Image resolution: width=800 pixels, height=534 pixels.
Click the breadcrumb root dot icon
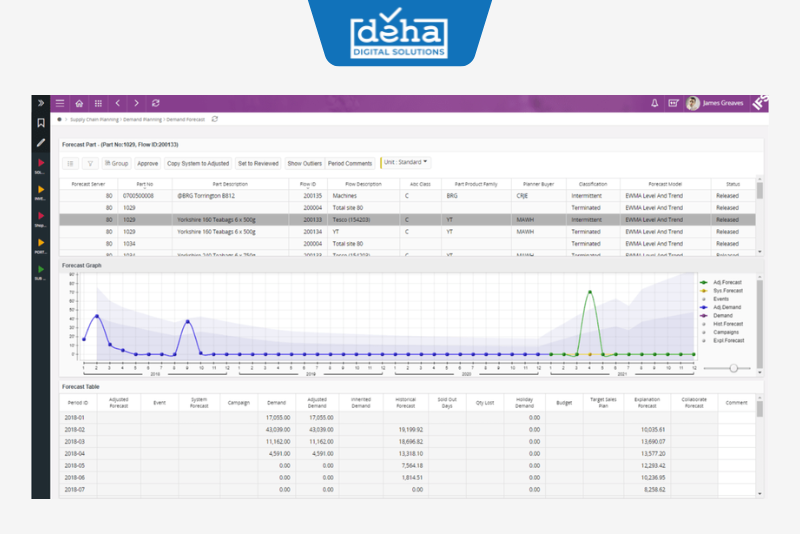point(60,119)
